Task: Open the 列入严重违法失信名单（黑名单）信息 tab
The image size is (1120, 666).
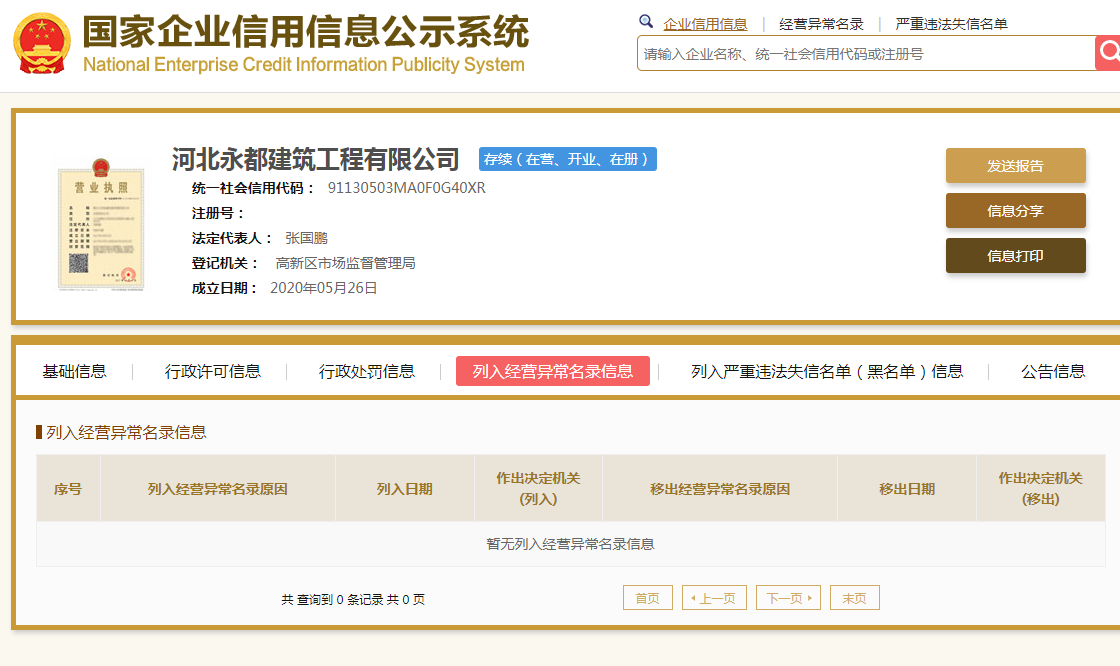Action: (x=827, y=372)
